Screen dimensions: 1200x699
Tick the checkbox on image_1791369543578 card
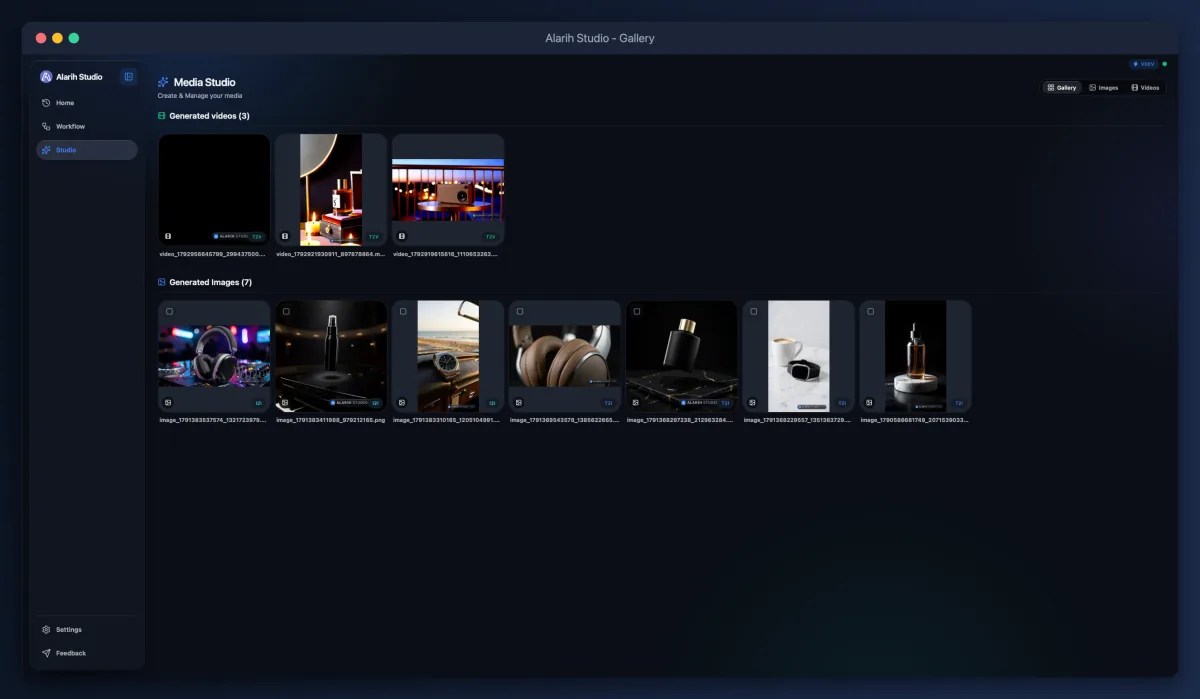[x=520, y=311]
